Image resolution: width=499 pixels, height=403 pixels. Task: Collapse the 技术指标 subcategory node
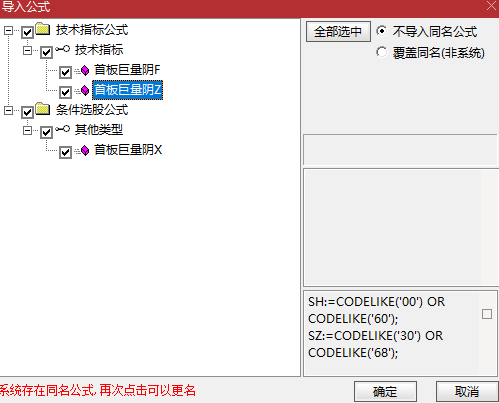27,51
